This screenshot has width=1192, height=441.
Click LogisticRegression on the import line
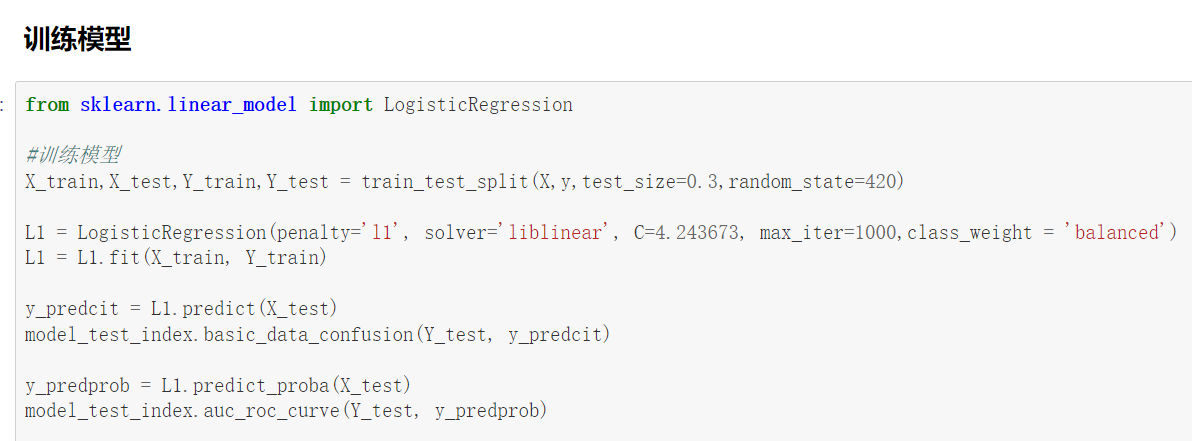click(478, 105)
